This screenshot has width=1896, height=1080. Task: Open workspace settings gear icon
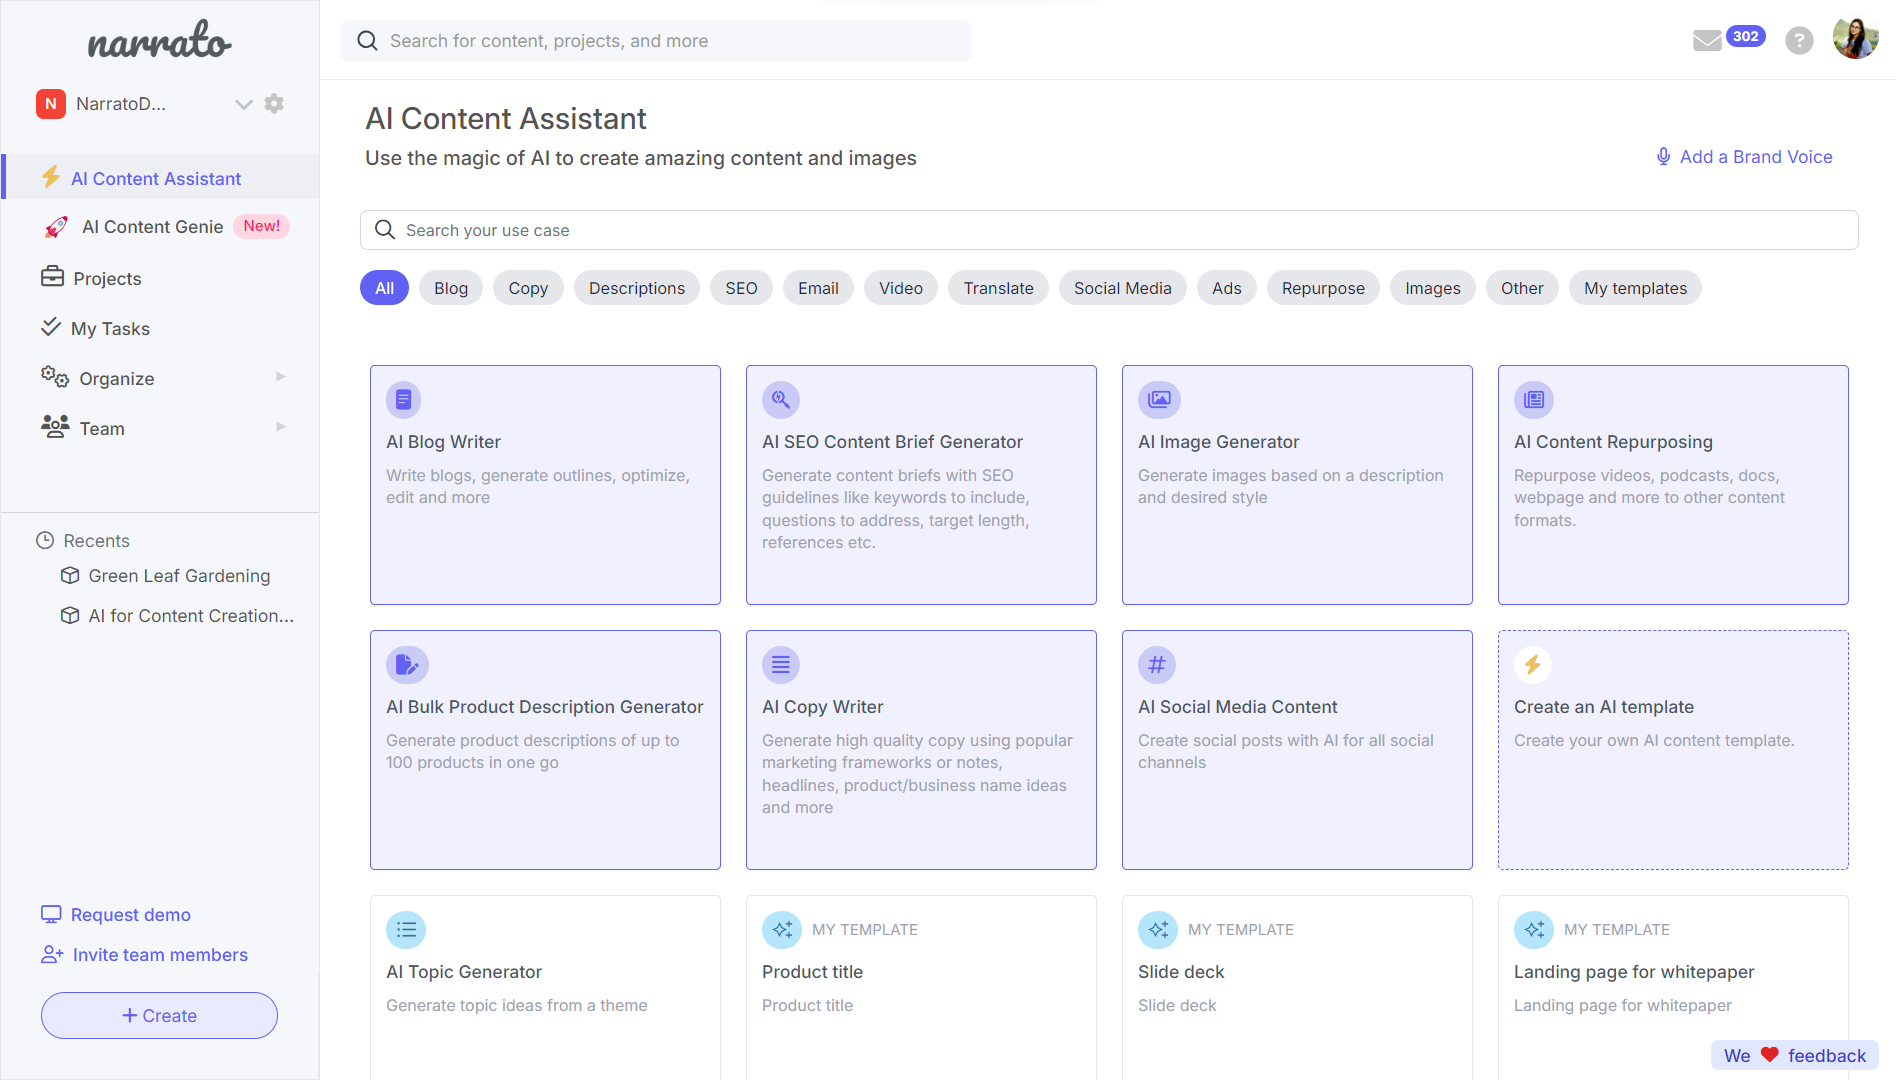(274, 103)
